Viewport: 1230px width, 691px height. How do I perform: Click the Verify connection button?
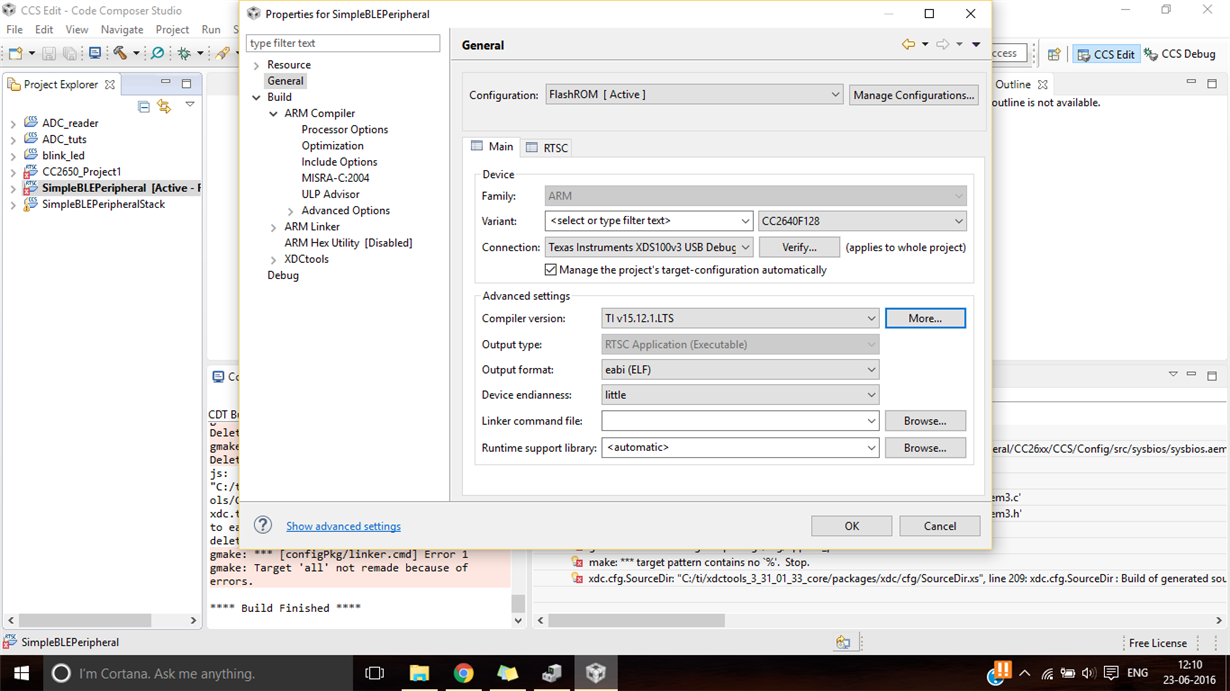[x=799, y=247]
